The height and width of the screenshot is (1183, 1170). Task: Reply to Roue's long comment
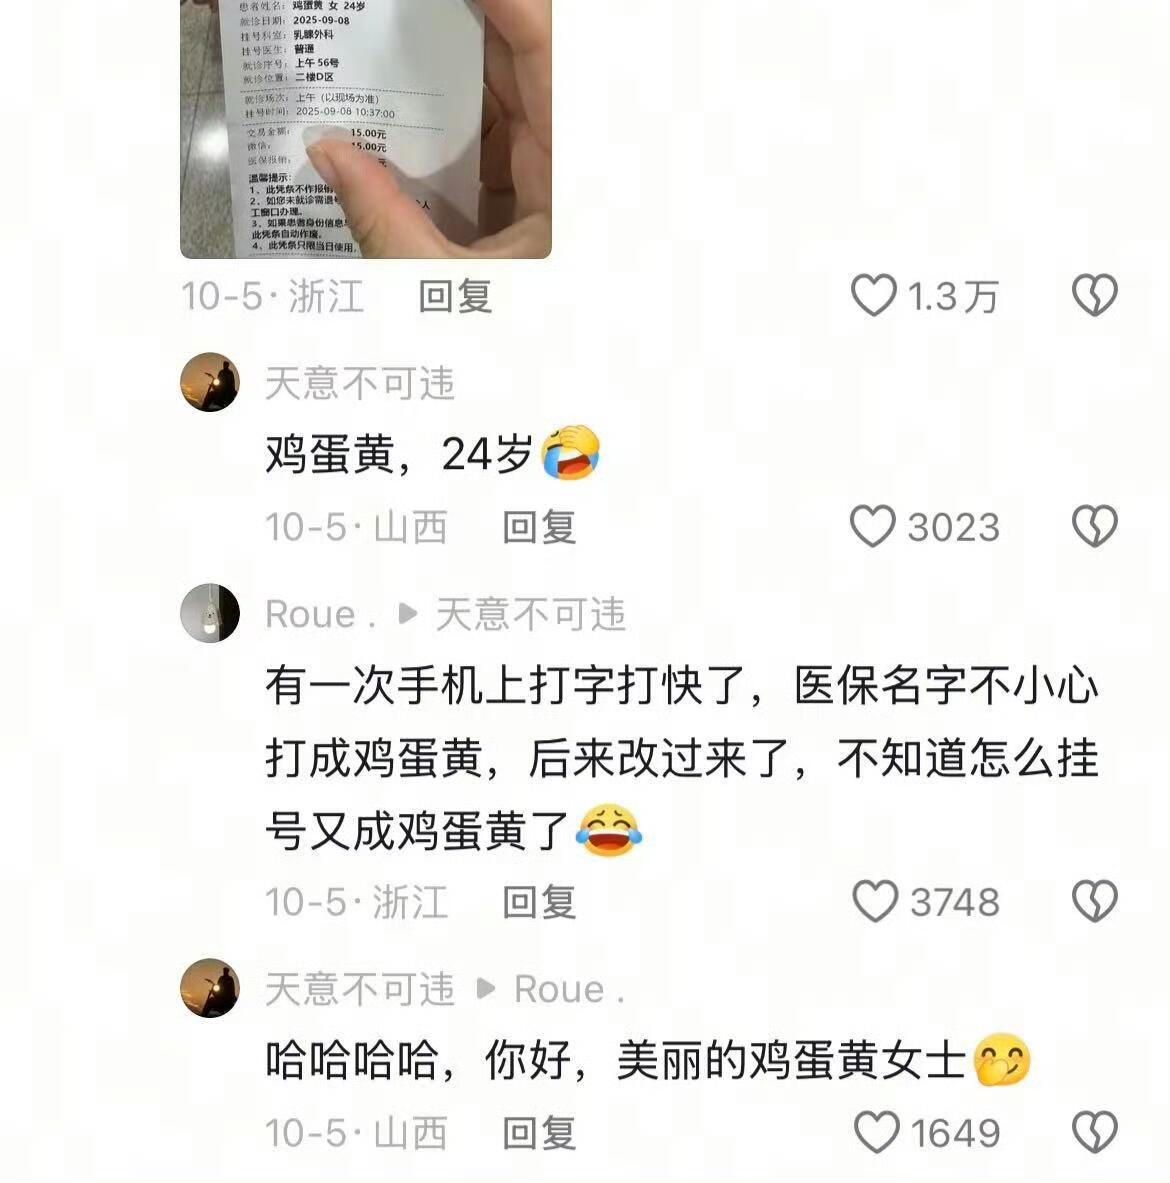pyautogui.click(x=539, y=902)
